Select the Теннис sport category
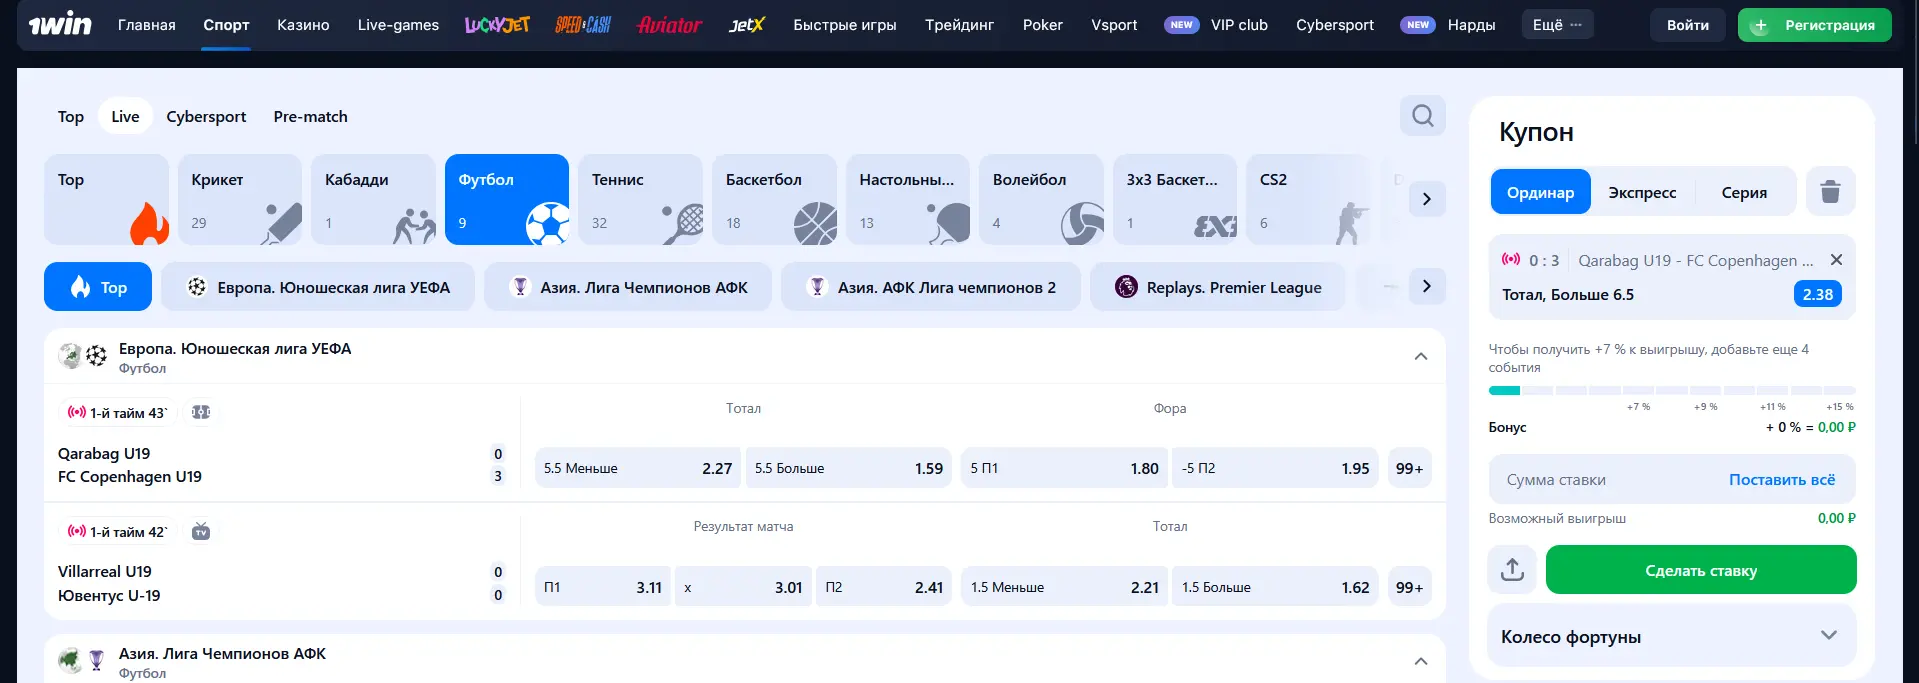This screenshot has height=683, width=1919. (x=640, y=200)
